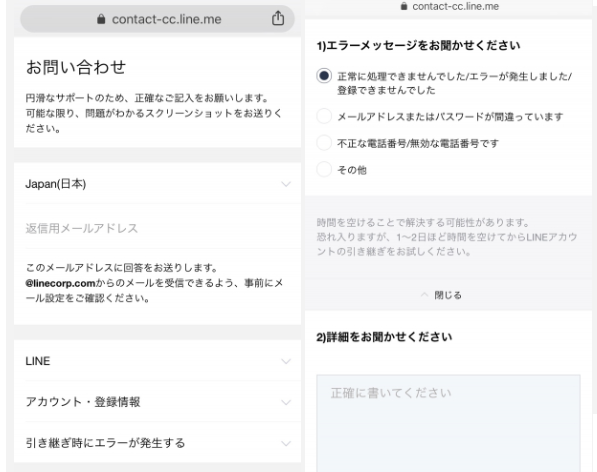Select the 正常に処理できませんでした radio option
597x472 pixels.
click(x=324, y=76)
